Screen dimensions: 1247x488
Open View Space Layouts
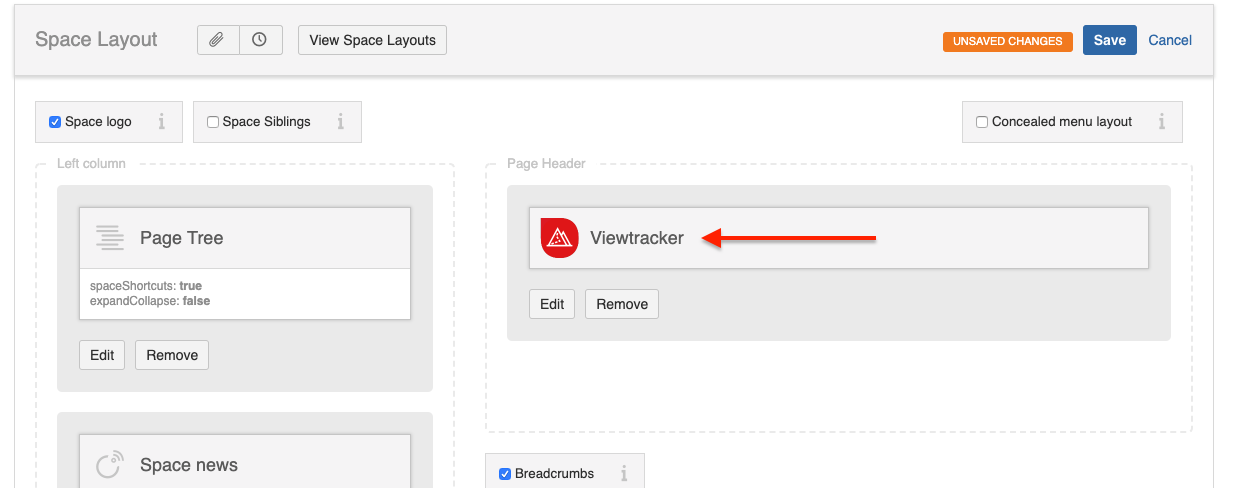(372, 40)
